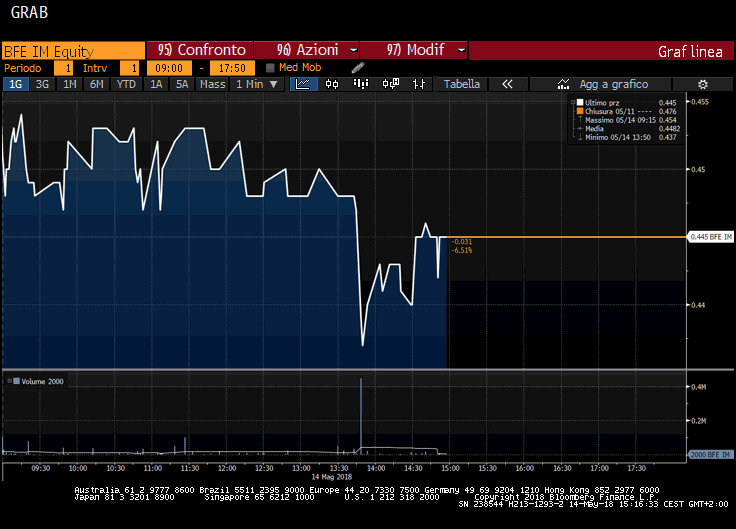Click the BFE IM Equity security field
Image resolution: width=736 pixels, height=529 pixels.
(x=74, y=51)
